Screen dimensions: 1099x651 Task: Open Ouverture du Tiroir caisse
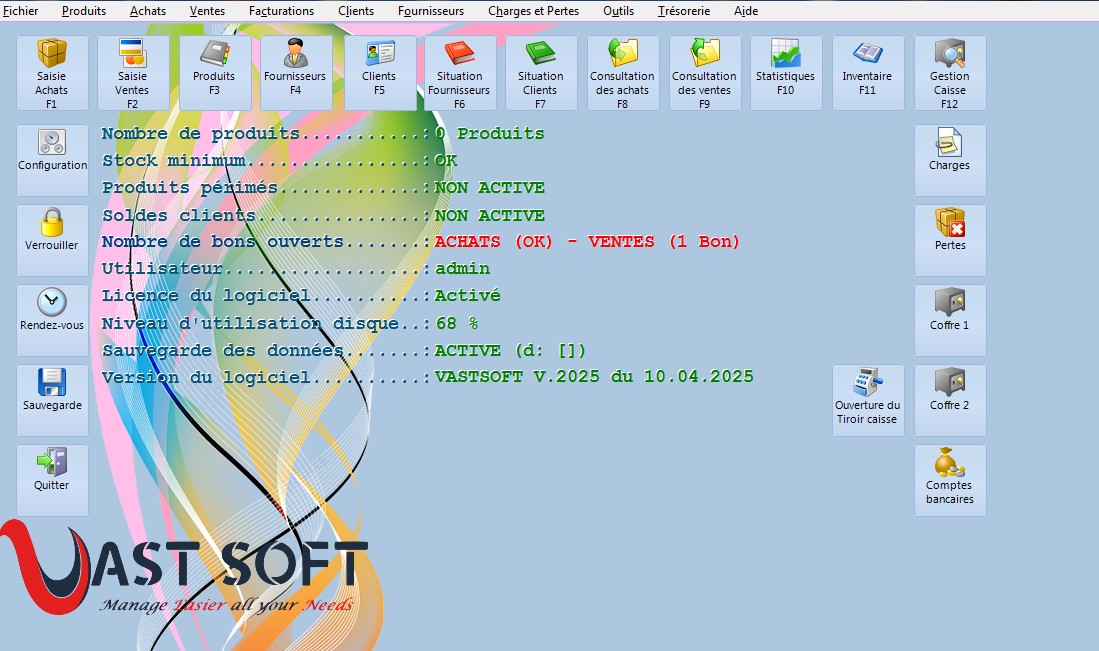pyautogui.click(x=868, y=399)
